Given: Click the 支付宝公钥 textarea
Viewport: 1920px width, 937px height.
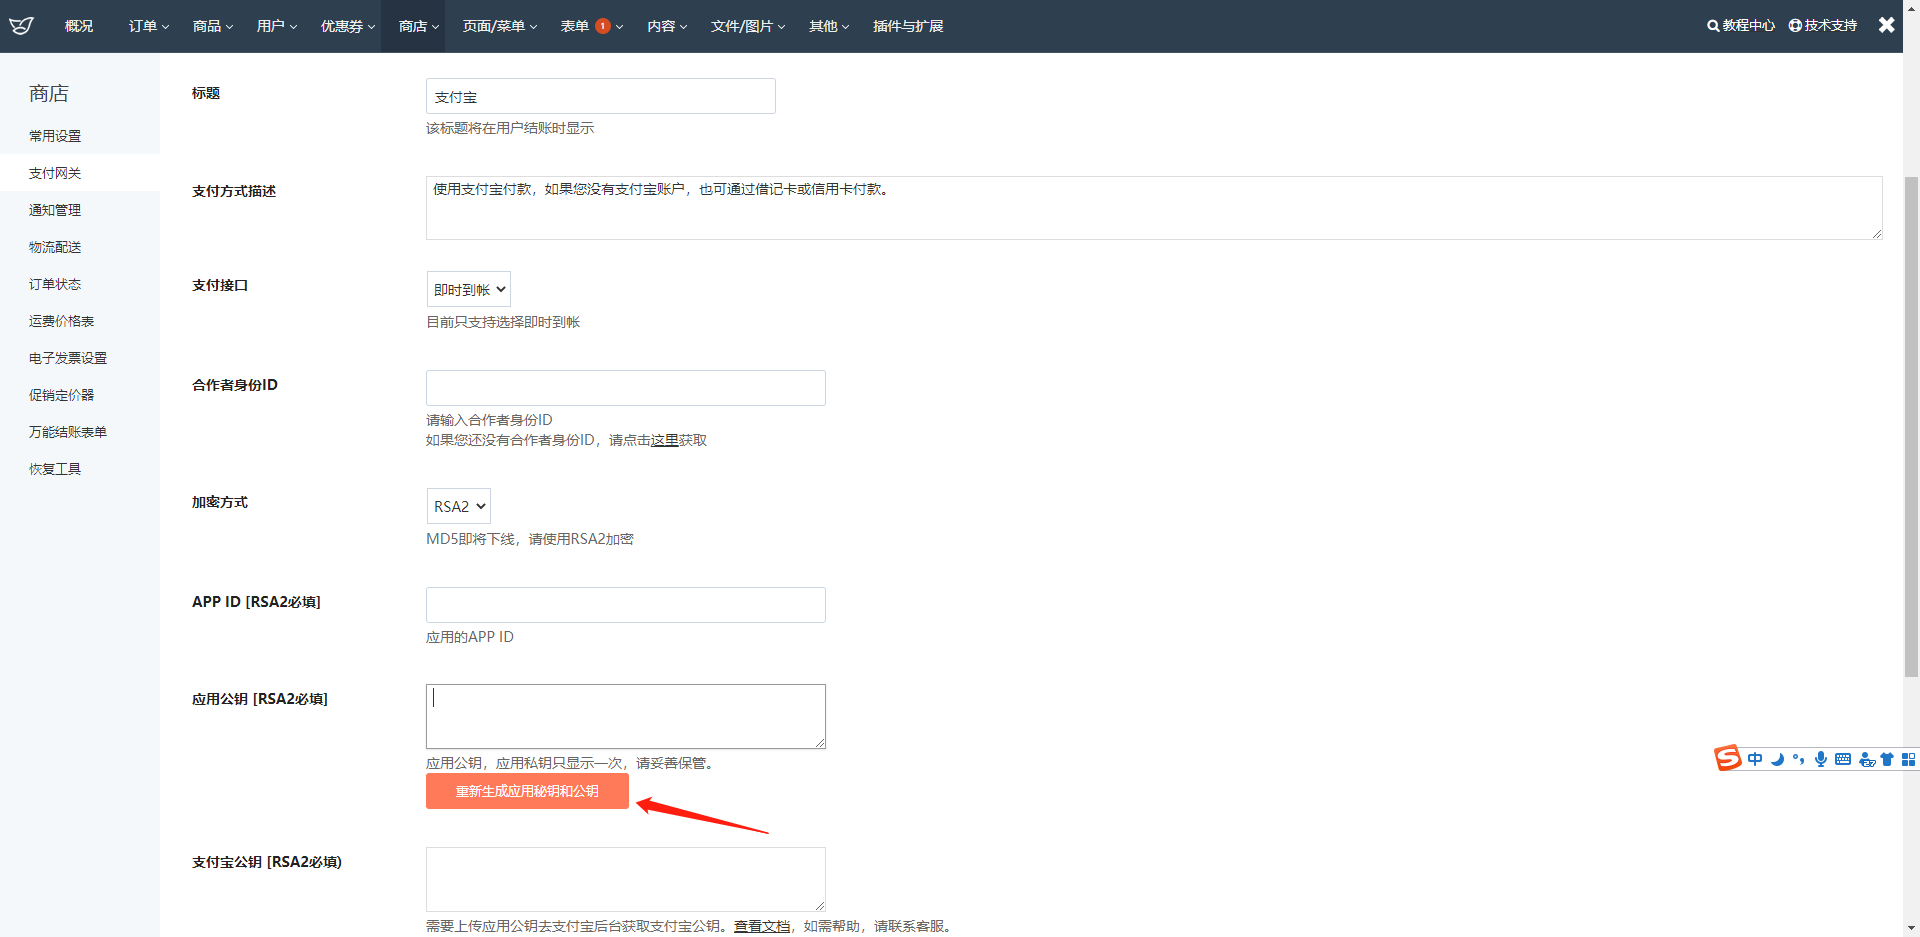Looking at the screenshot, I should coord(625,879).
